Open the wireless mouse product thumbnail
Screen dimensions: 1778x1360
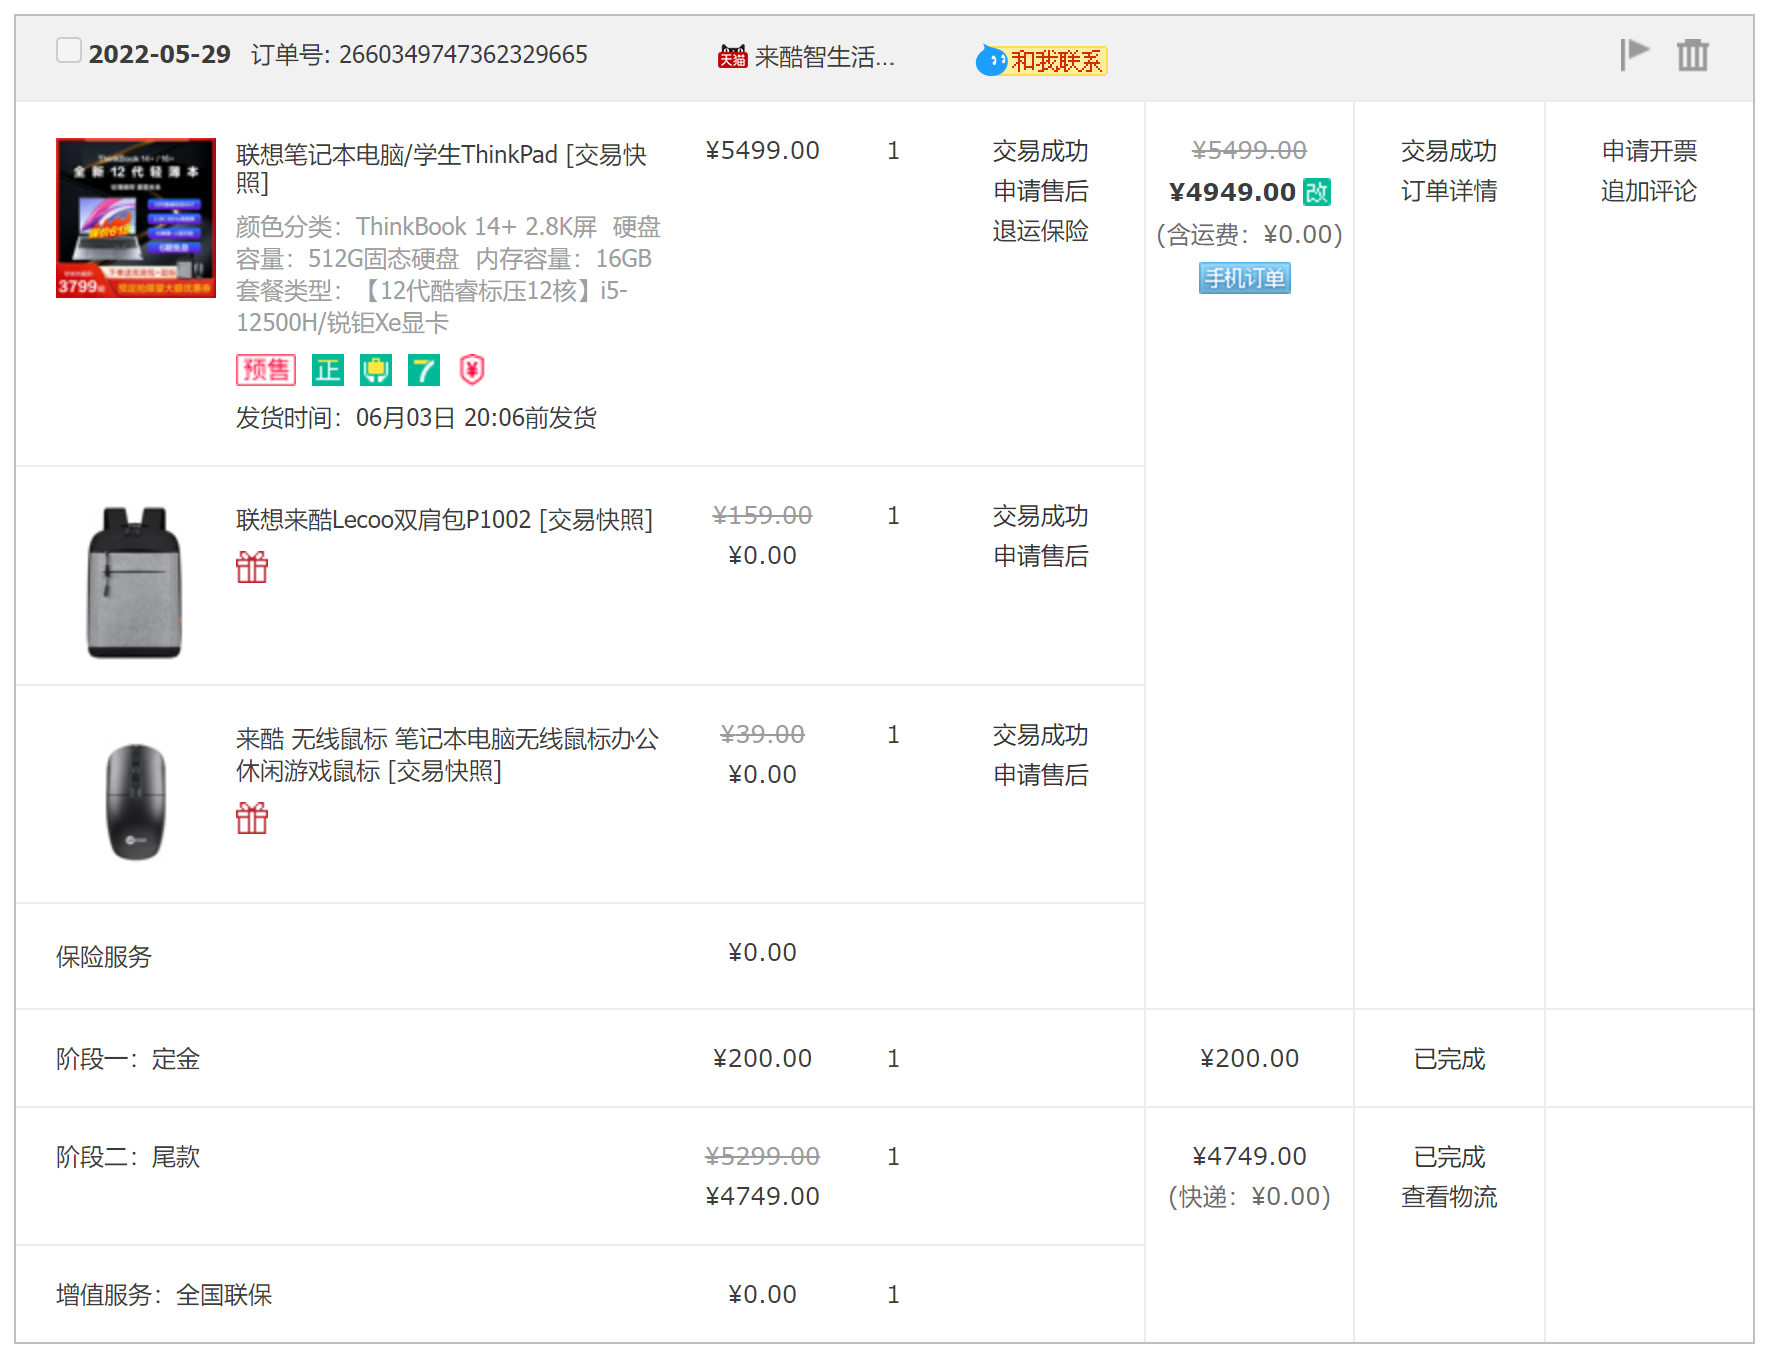point(136,801)
